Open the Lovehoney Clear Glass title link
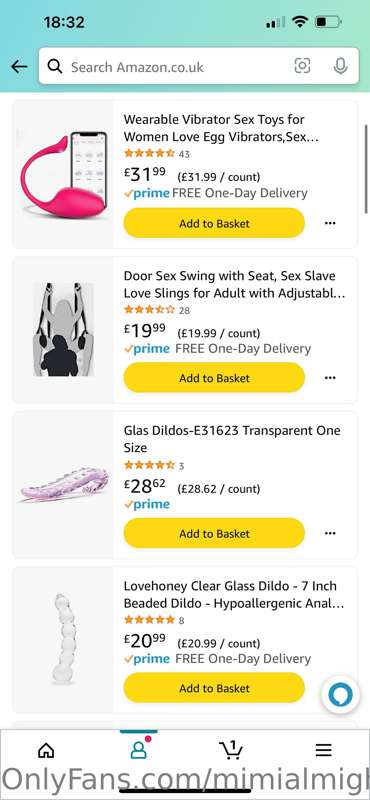 tap(234, 595)
